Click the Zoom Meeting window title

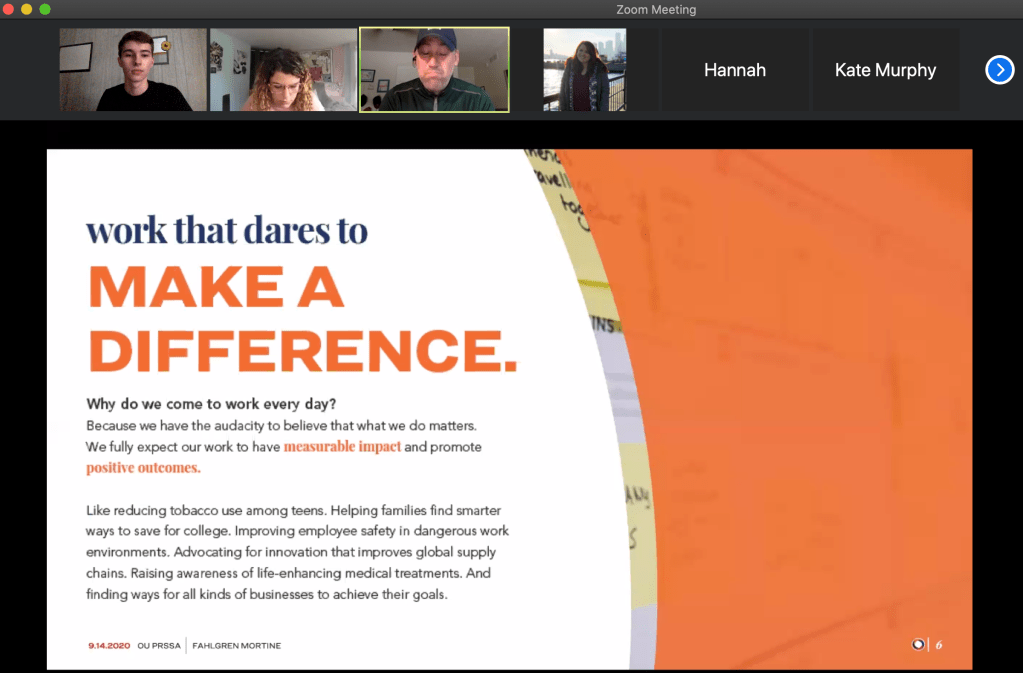(x=656, y=10)
